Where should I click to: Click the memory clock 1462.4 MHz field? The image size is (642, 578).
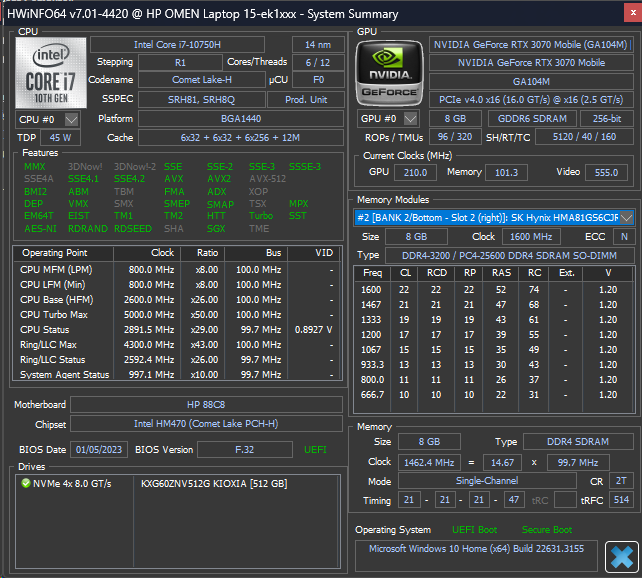429,463
